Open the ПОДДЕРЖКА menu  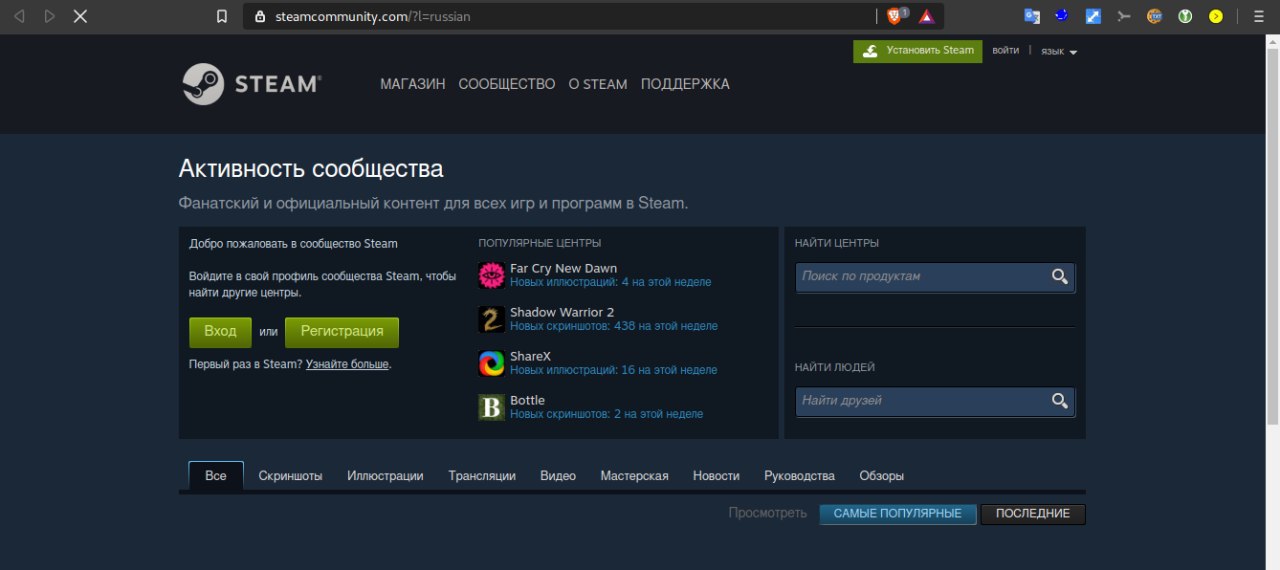685,84
